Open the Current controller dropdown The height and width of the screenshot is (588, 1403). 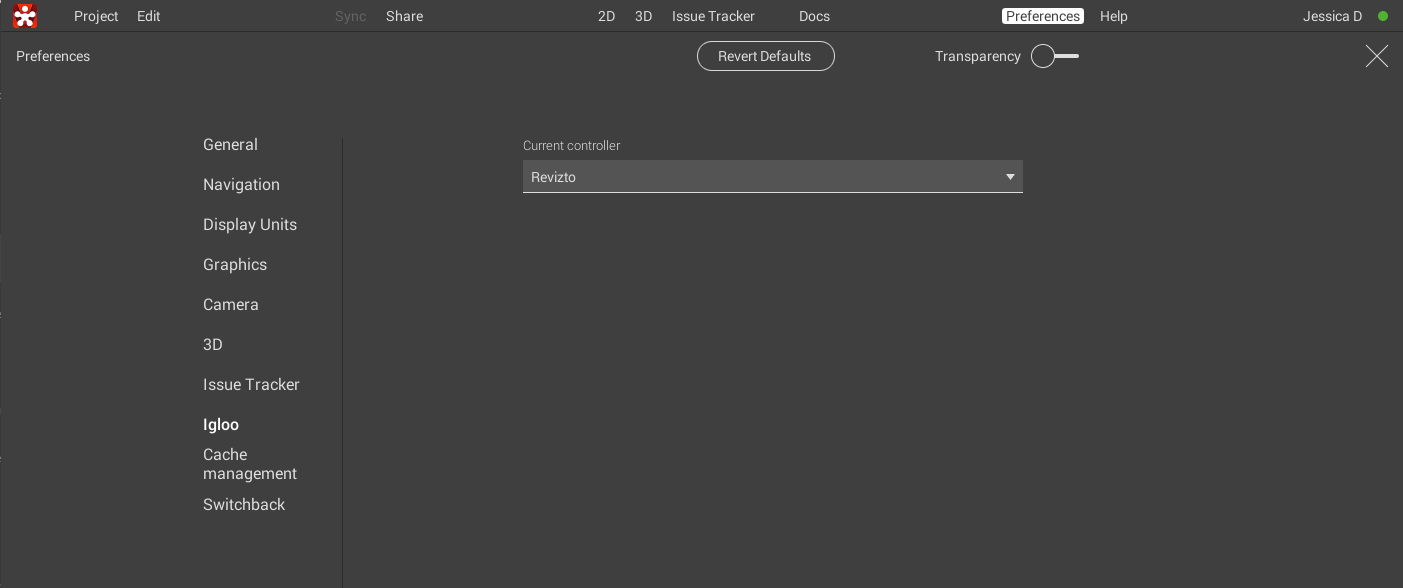[x=772, y=177]
